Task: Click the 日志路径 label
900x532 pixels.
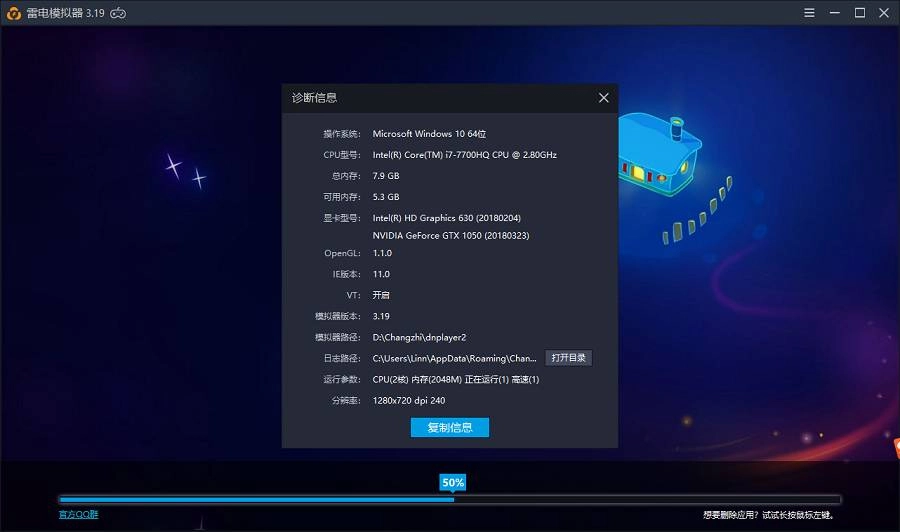Action: pos(342,358)
